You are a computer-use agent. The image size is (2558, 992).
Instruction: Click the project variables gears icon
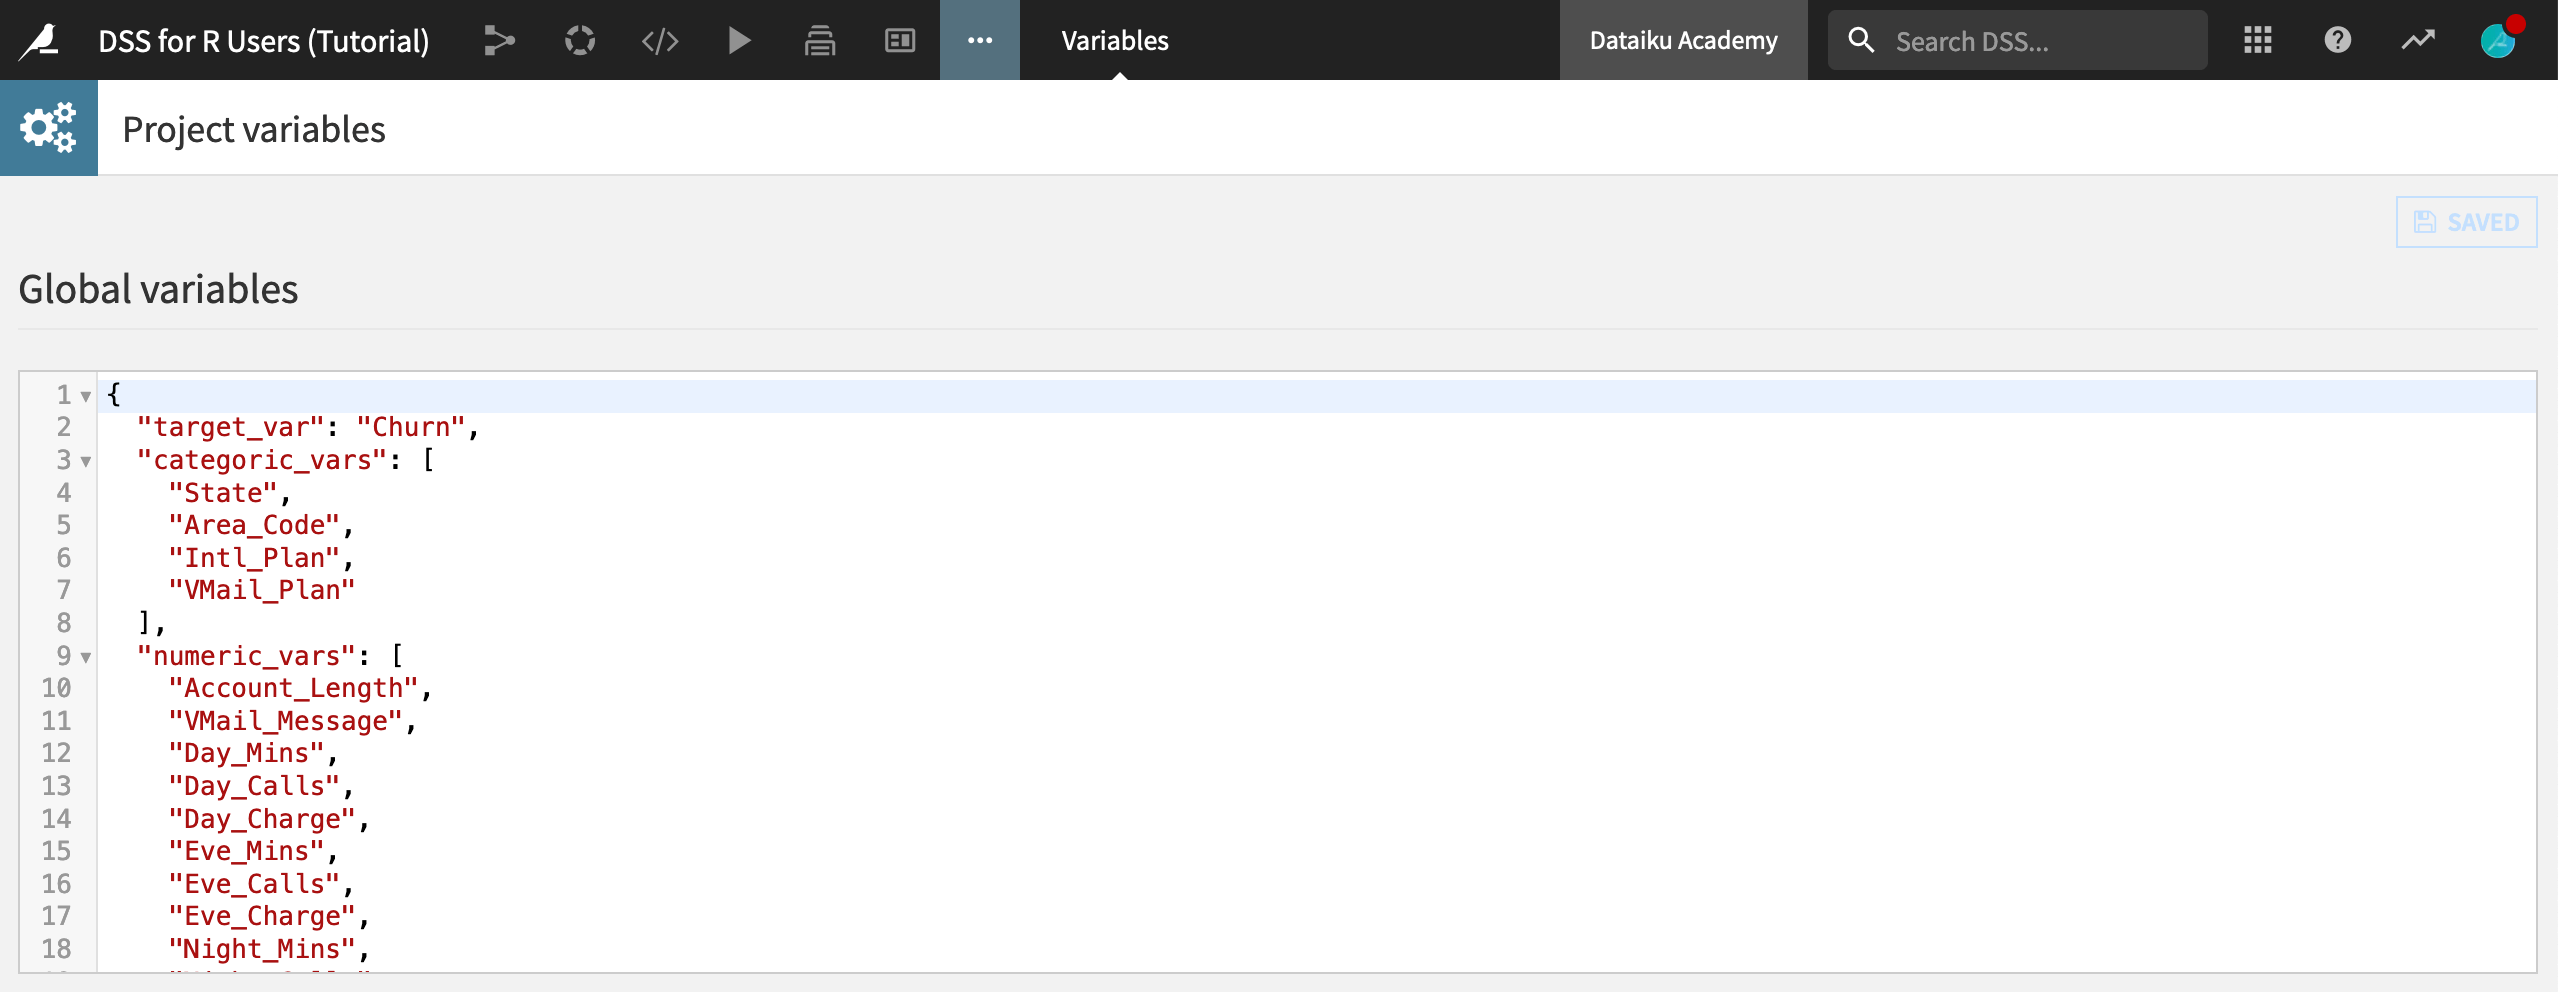click(49, 128)
